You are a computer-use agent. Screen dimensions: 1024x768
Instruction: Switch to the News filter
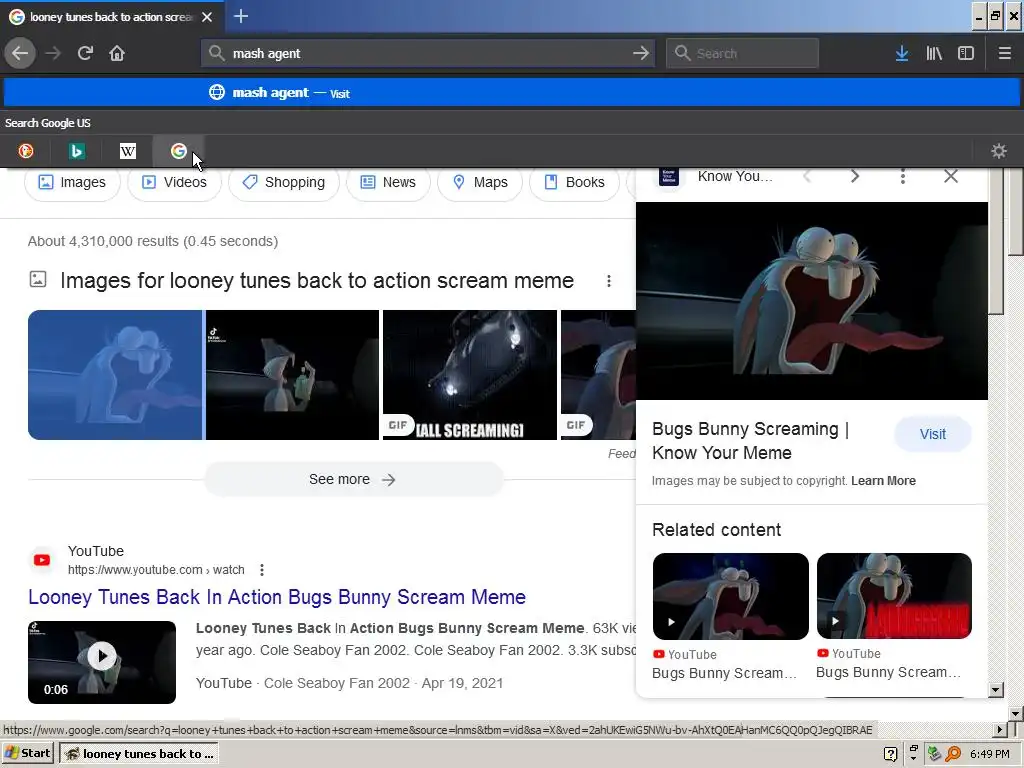coord(388,182)
